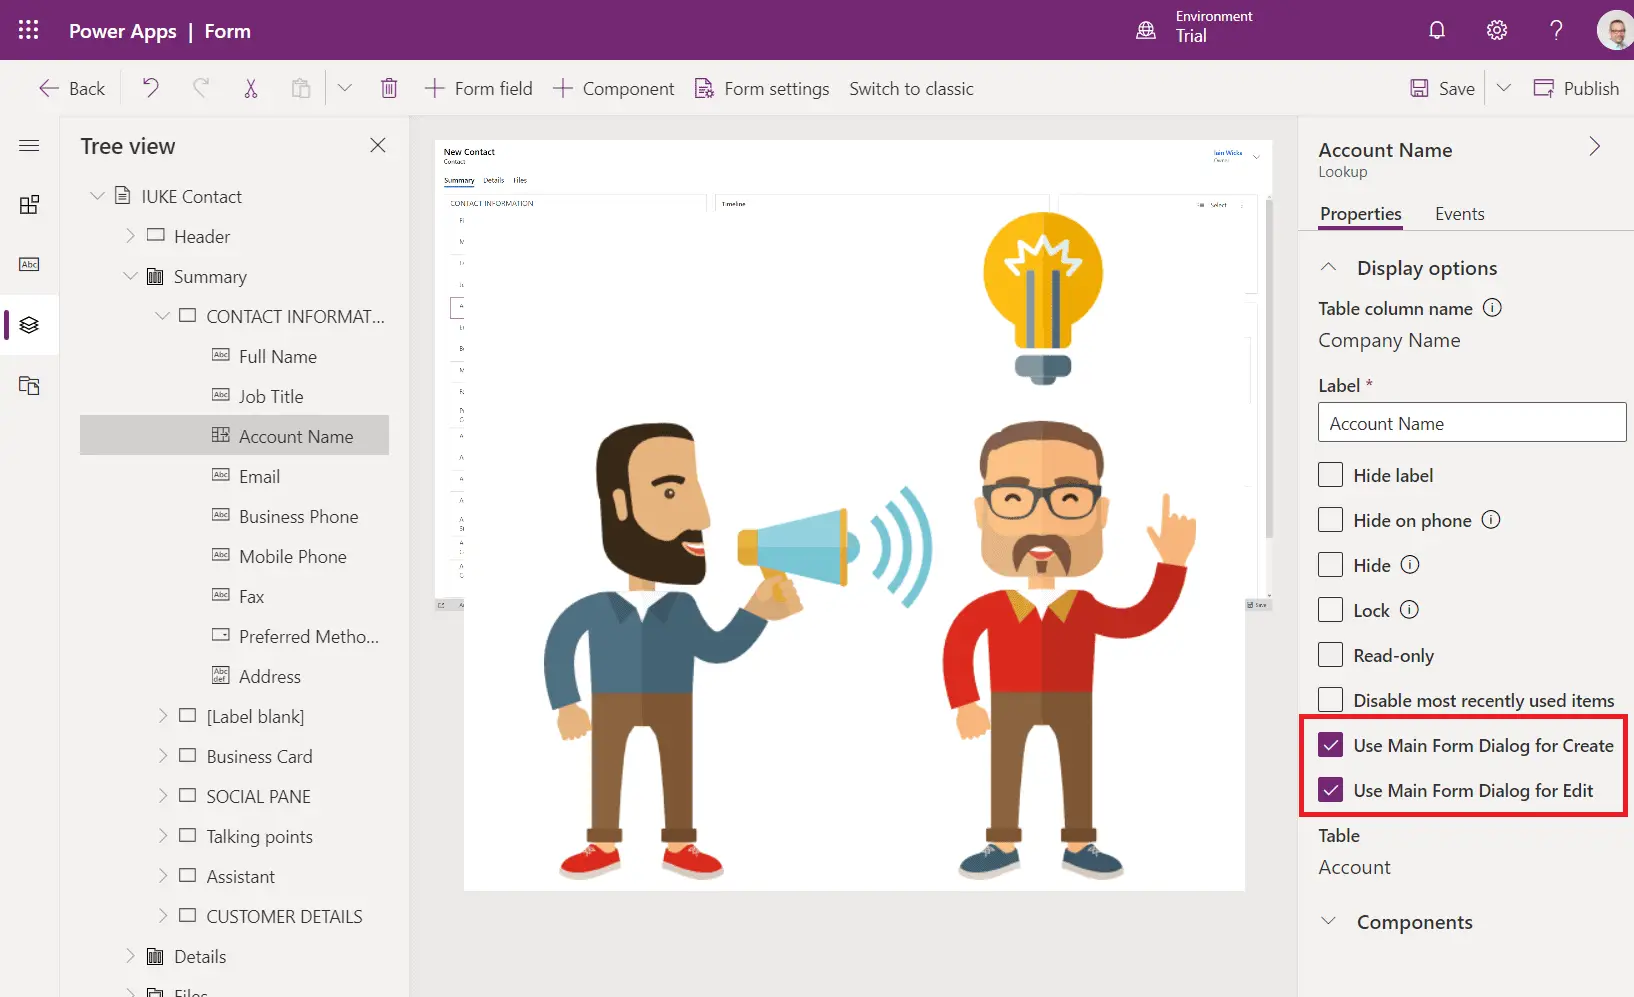Screen dimensions: 1634x997
Task: Edit the Account Name label field
Action: click(x=1471, y=422)
